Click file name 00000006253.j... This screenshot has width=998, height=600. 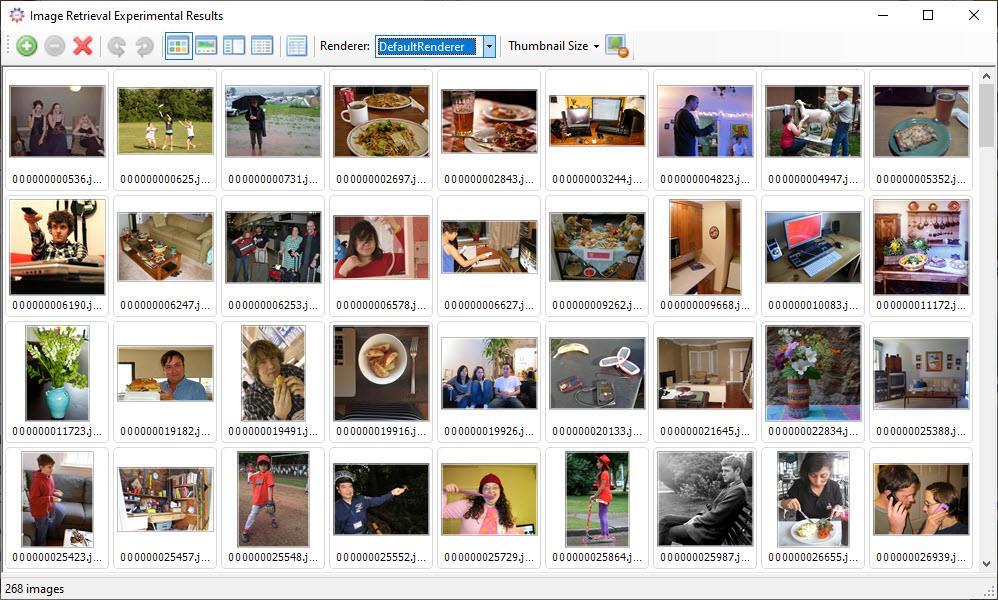(273, 305)
